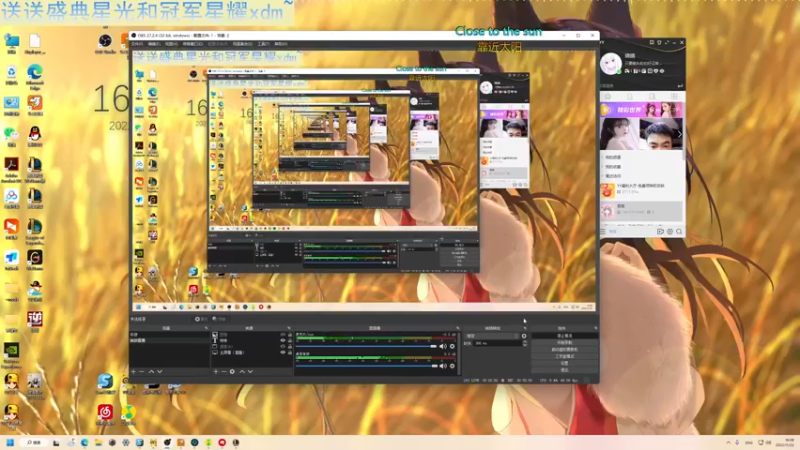Move source down with Sources panel down arrow

[x=250, y=371]
